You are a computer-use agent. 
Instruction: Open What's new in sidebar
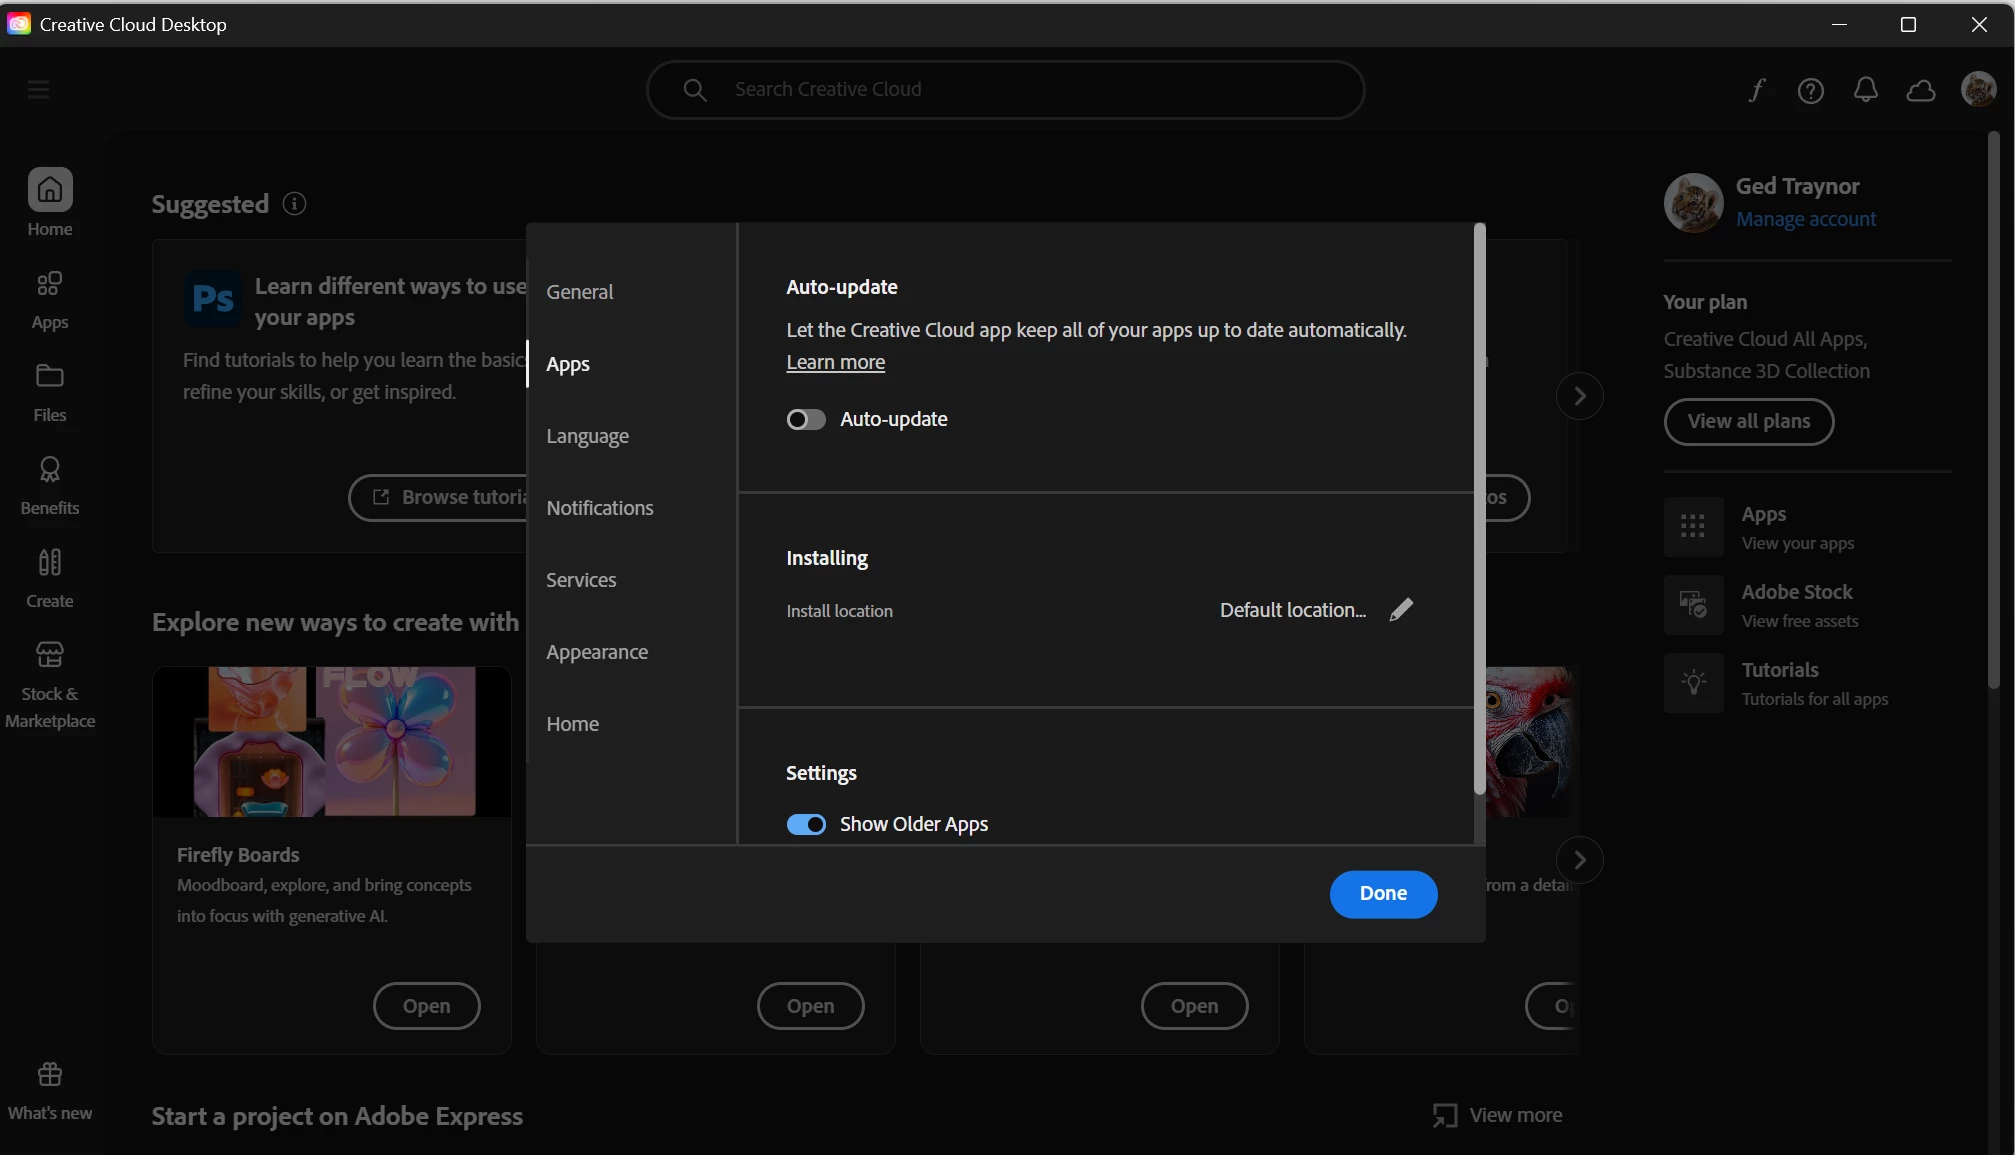(50, 1091)
